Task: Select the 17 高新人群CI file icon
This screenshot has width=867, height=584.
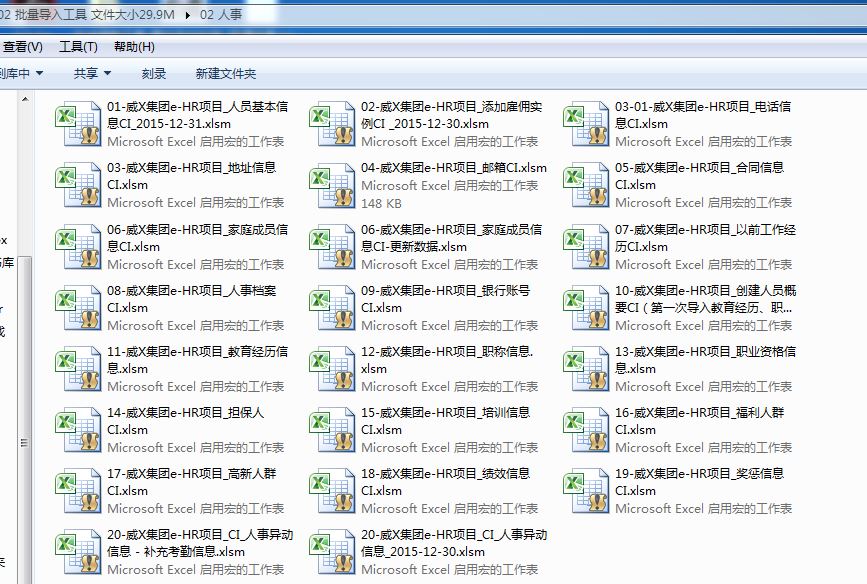Action: [x=78, y=491]
